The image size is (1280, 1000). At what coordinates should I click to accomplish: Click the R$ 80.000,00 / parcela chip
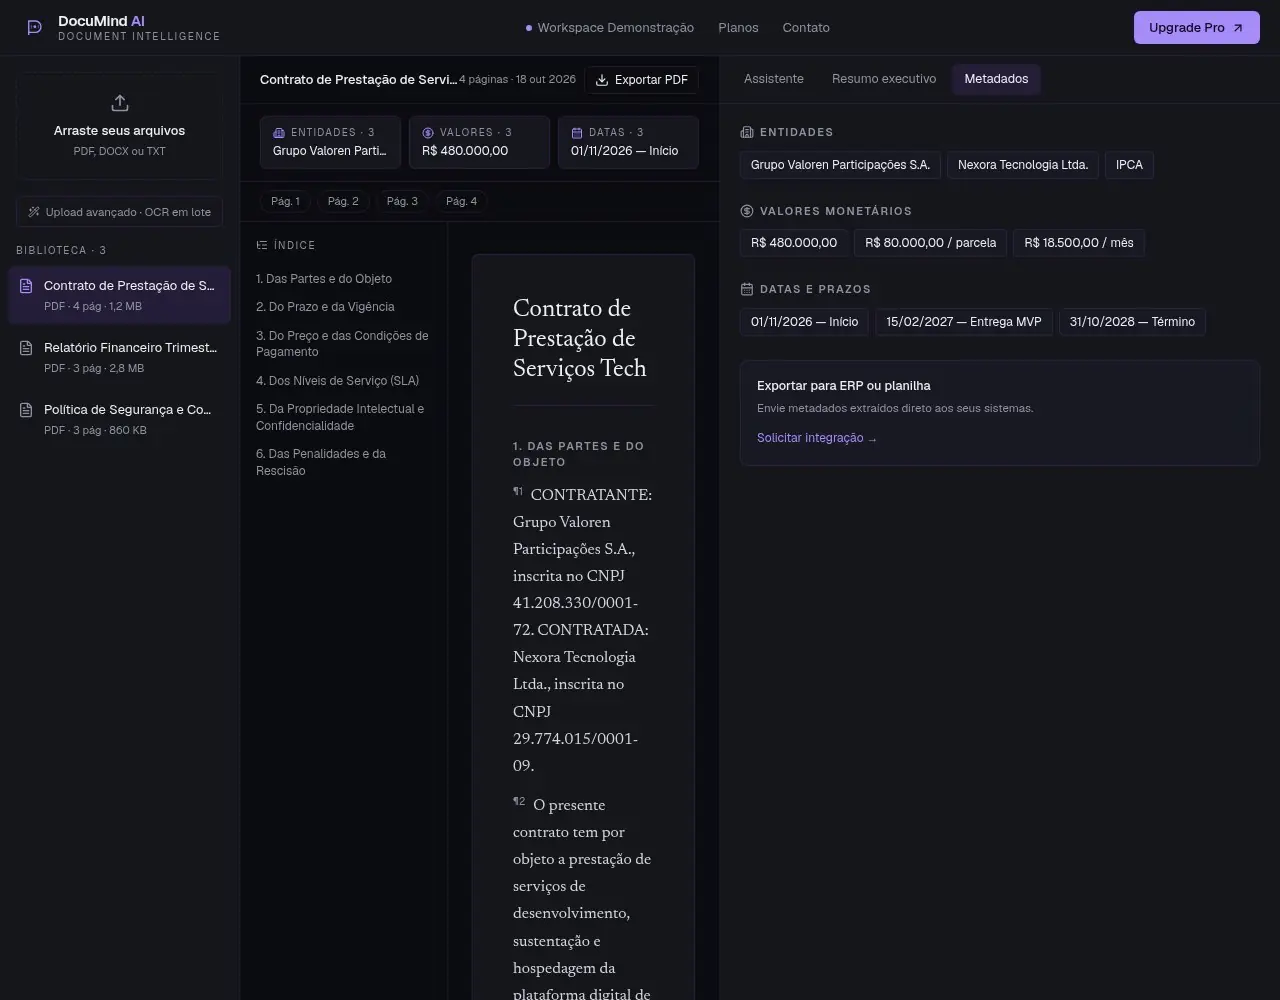pos(930,243)
